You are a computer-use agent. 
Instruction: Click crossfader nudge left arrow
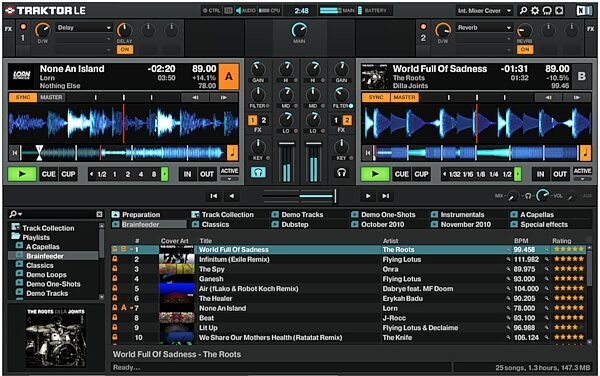pos(232,196)
